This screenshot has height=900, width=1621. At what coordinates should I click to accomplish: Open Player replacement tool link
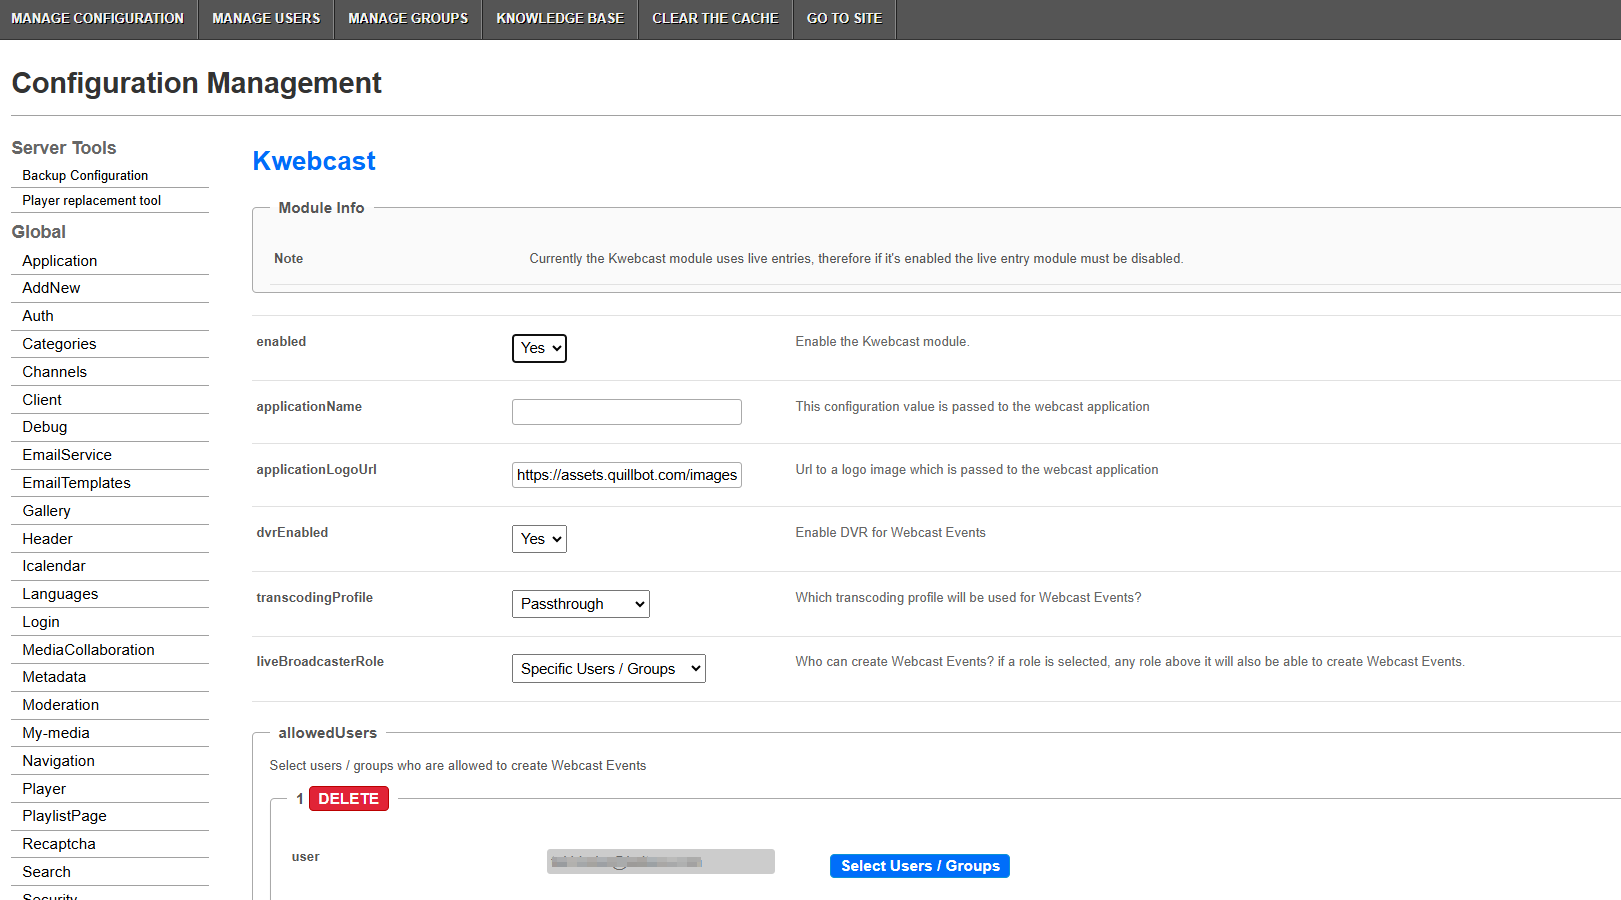click(x=92, y=200)
